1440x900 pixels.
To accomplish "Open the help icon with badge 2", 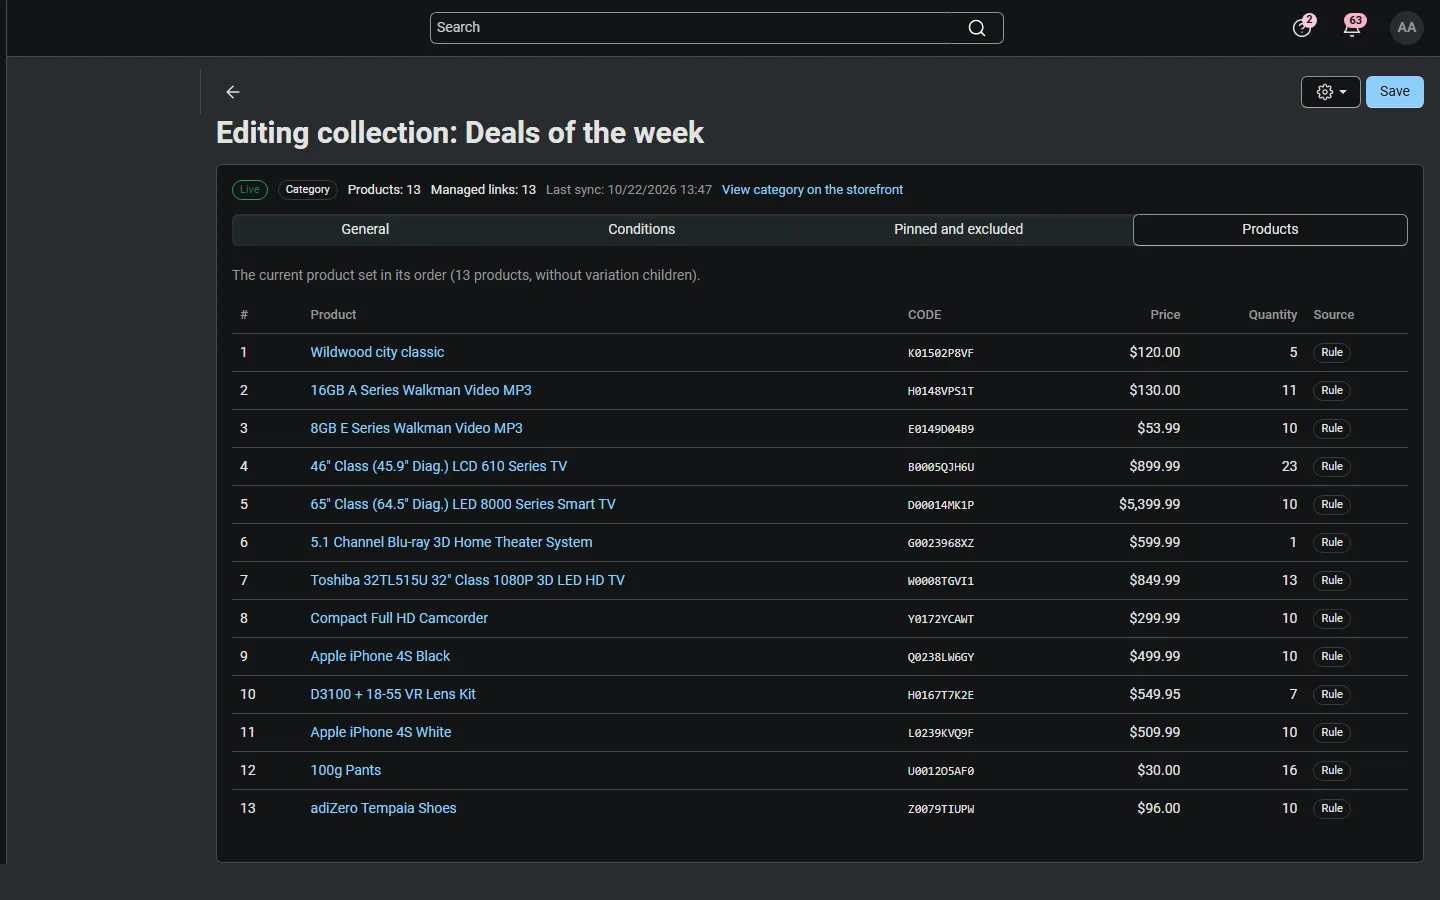I will click(1302, 28).
